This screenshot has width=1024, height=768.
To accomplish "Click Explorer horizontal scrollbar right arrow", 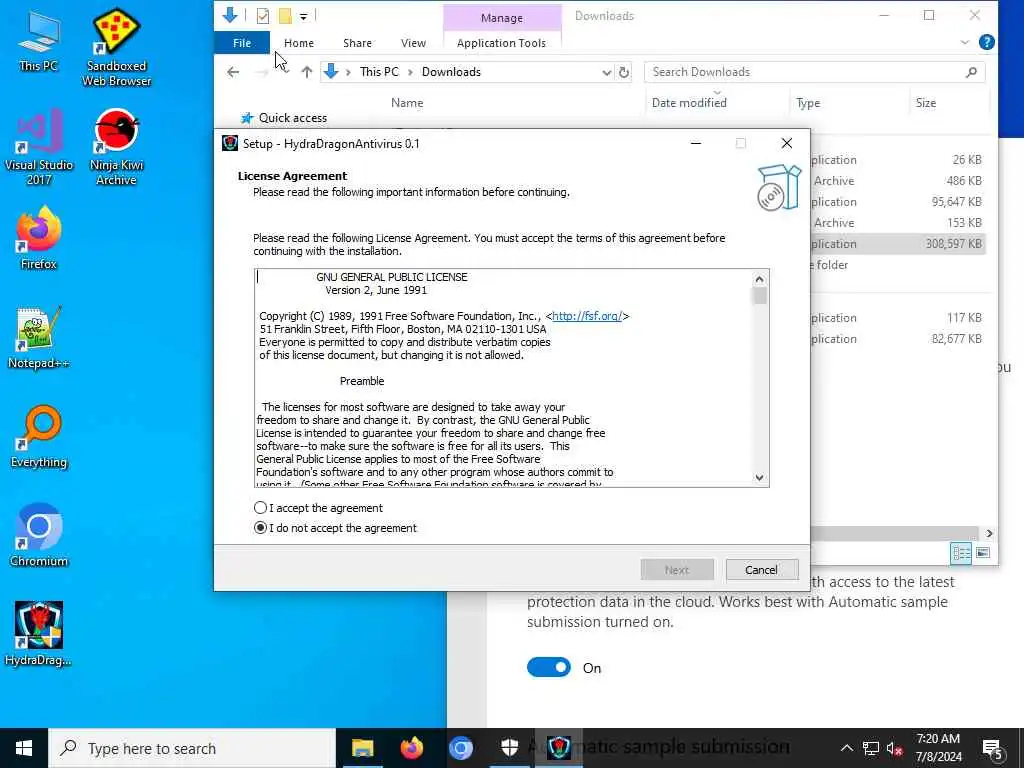I will click(989, 534).
